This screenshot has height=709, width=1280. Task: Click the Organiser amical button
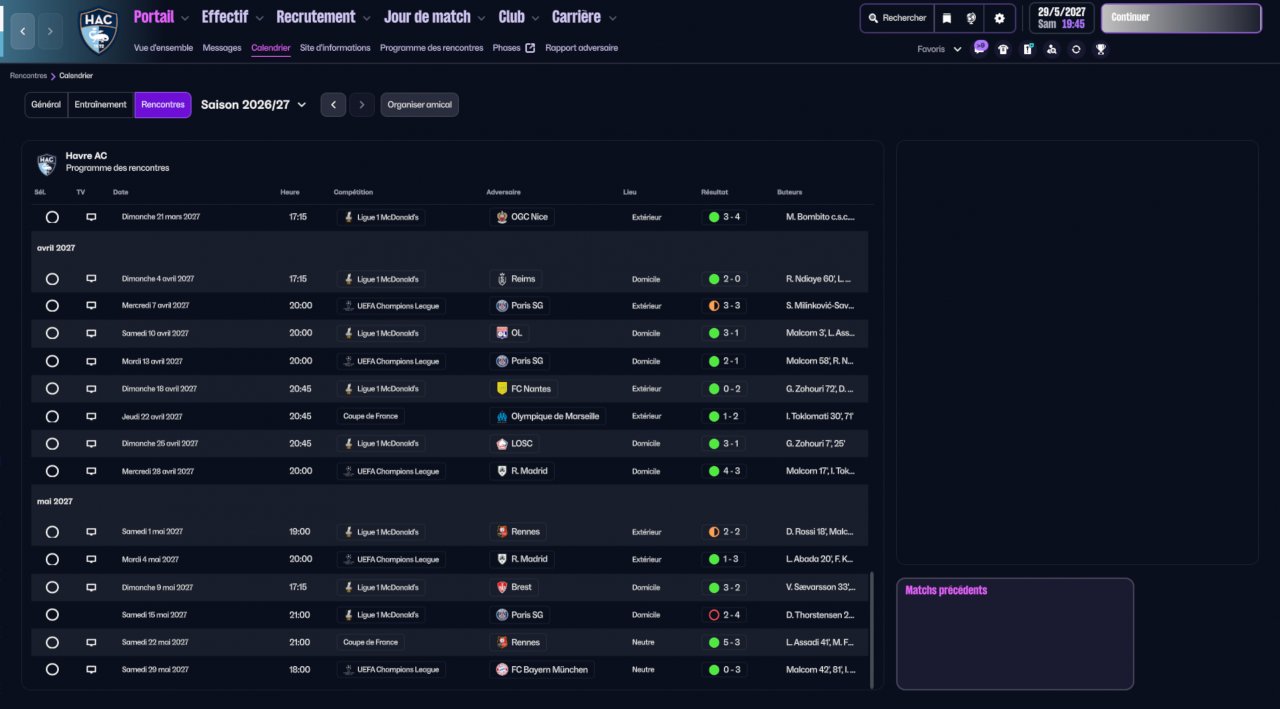click(420, 105)
